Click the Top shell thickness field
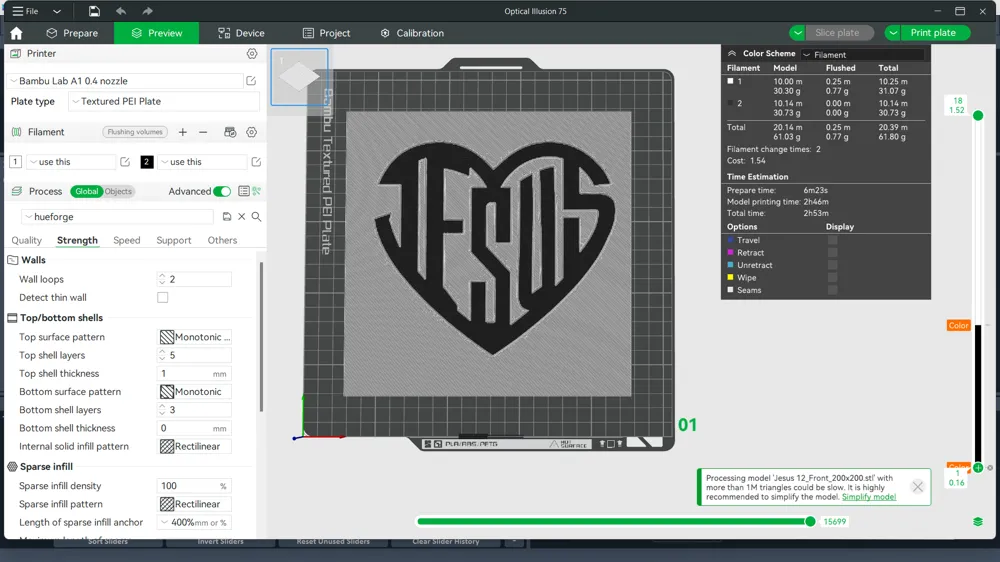Image resolution: width=1000 pixels, height=562 pixels. tap(195, 374)
